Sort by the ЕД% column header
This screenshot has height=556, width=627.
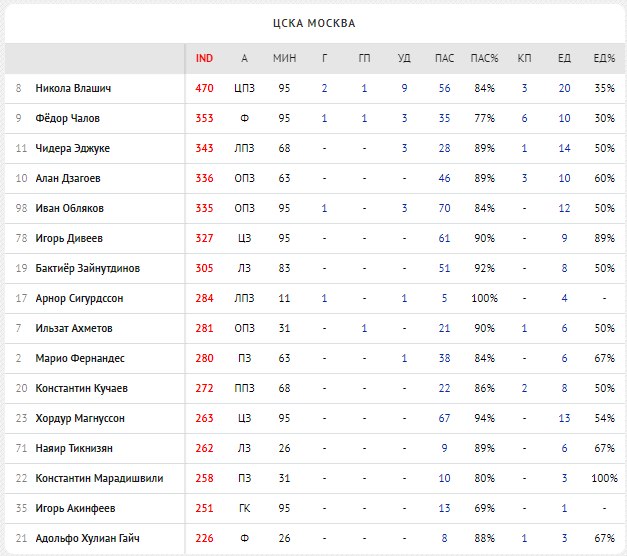tap(604, 58)
